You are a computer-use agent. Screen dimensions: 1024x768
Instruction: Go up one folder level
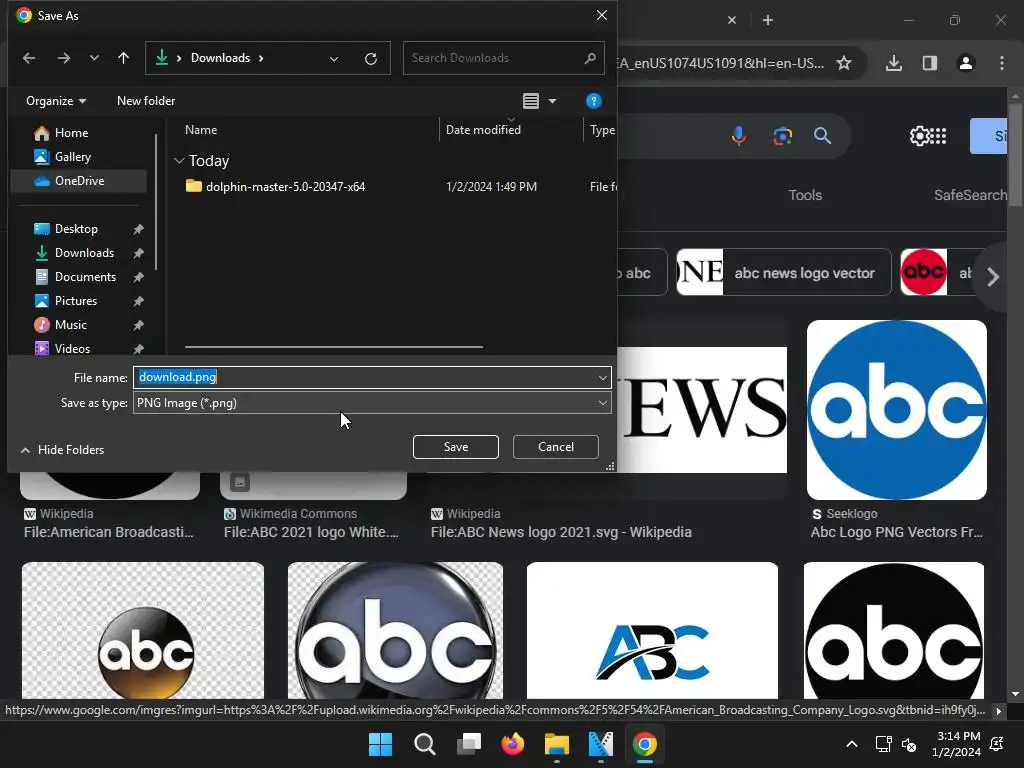(123, 58)
